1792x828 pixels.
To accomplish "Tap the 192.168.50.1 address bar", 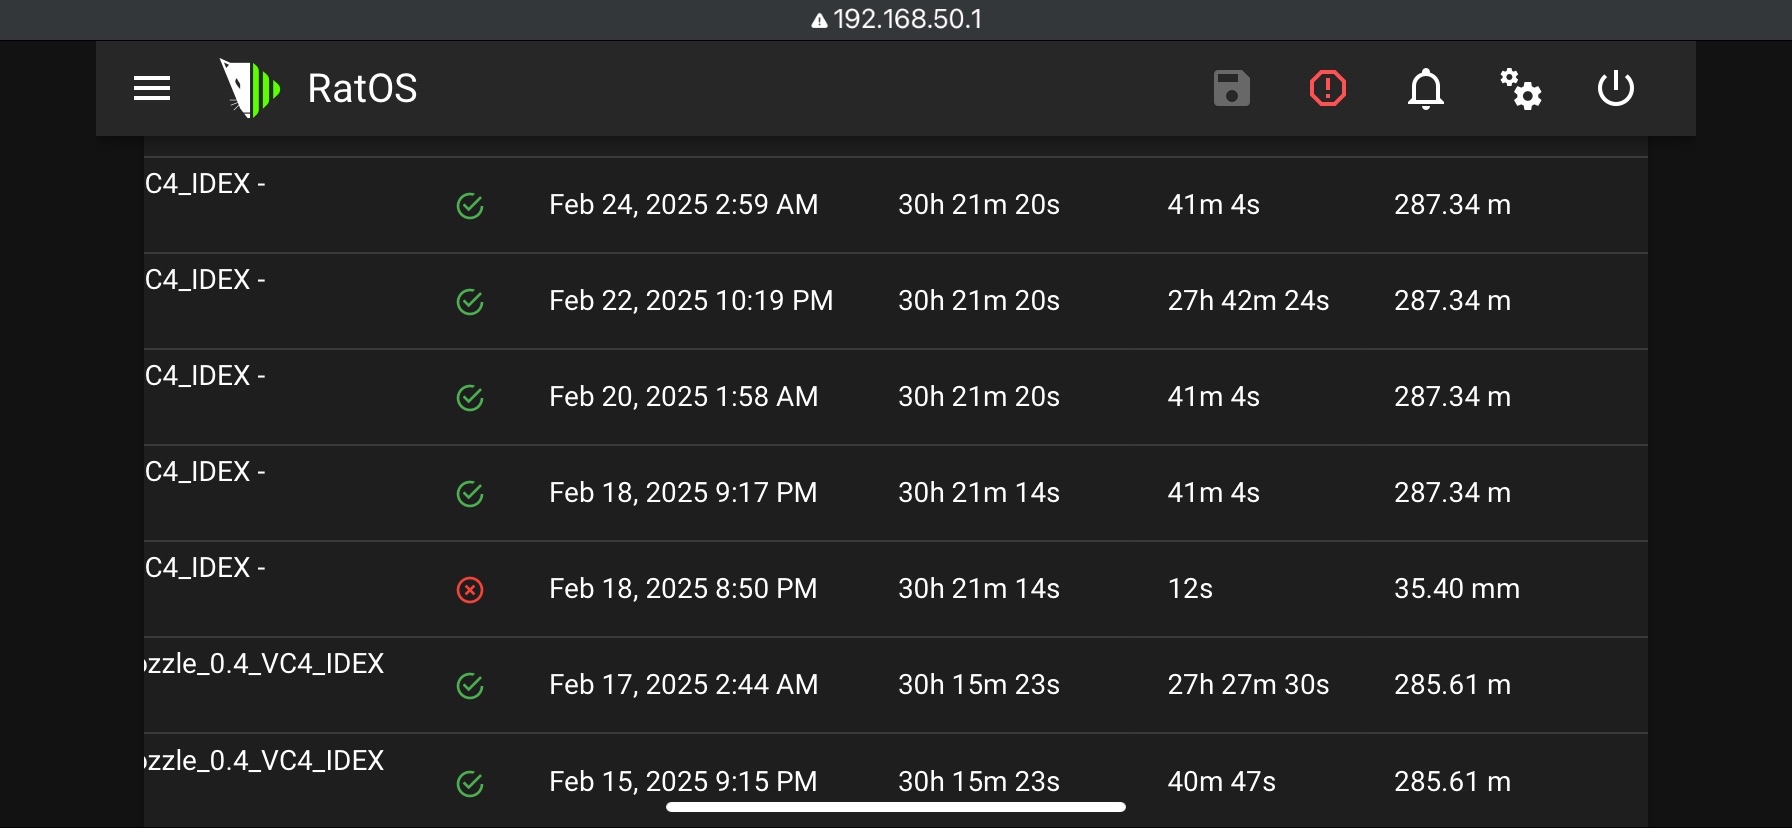I will tap(896, 19).
